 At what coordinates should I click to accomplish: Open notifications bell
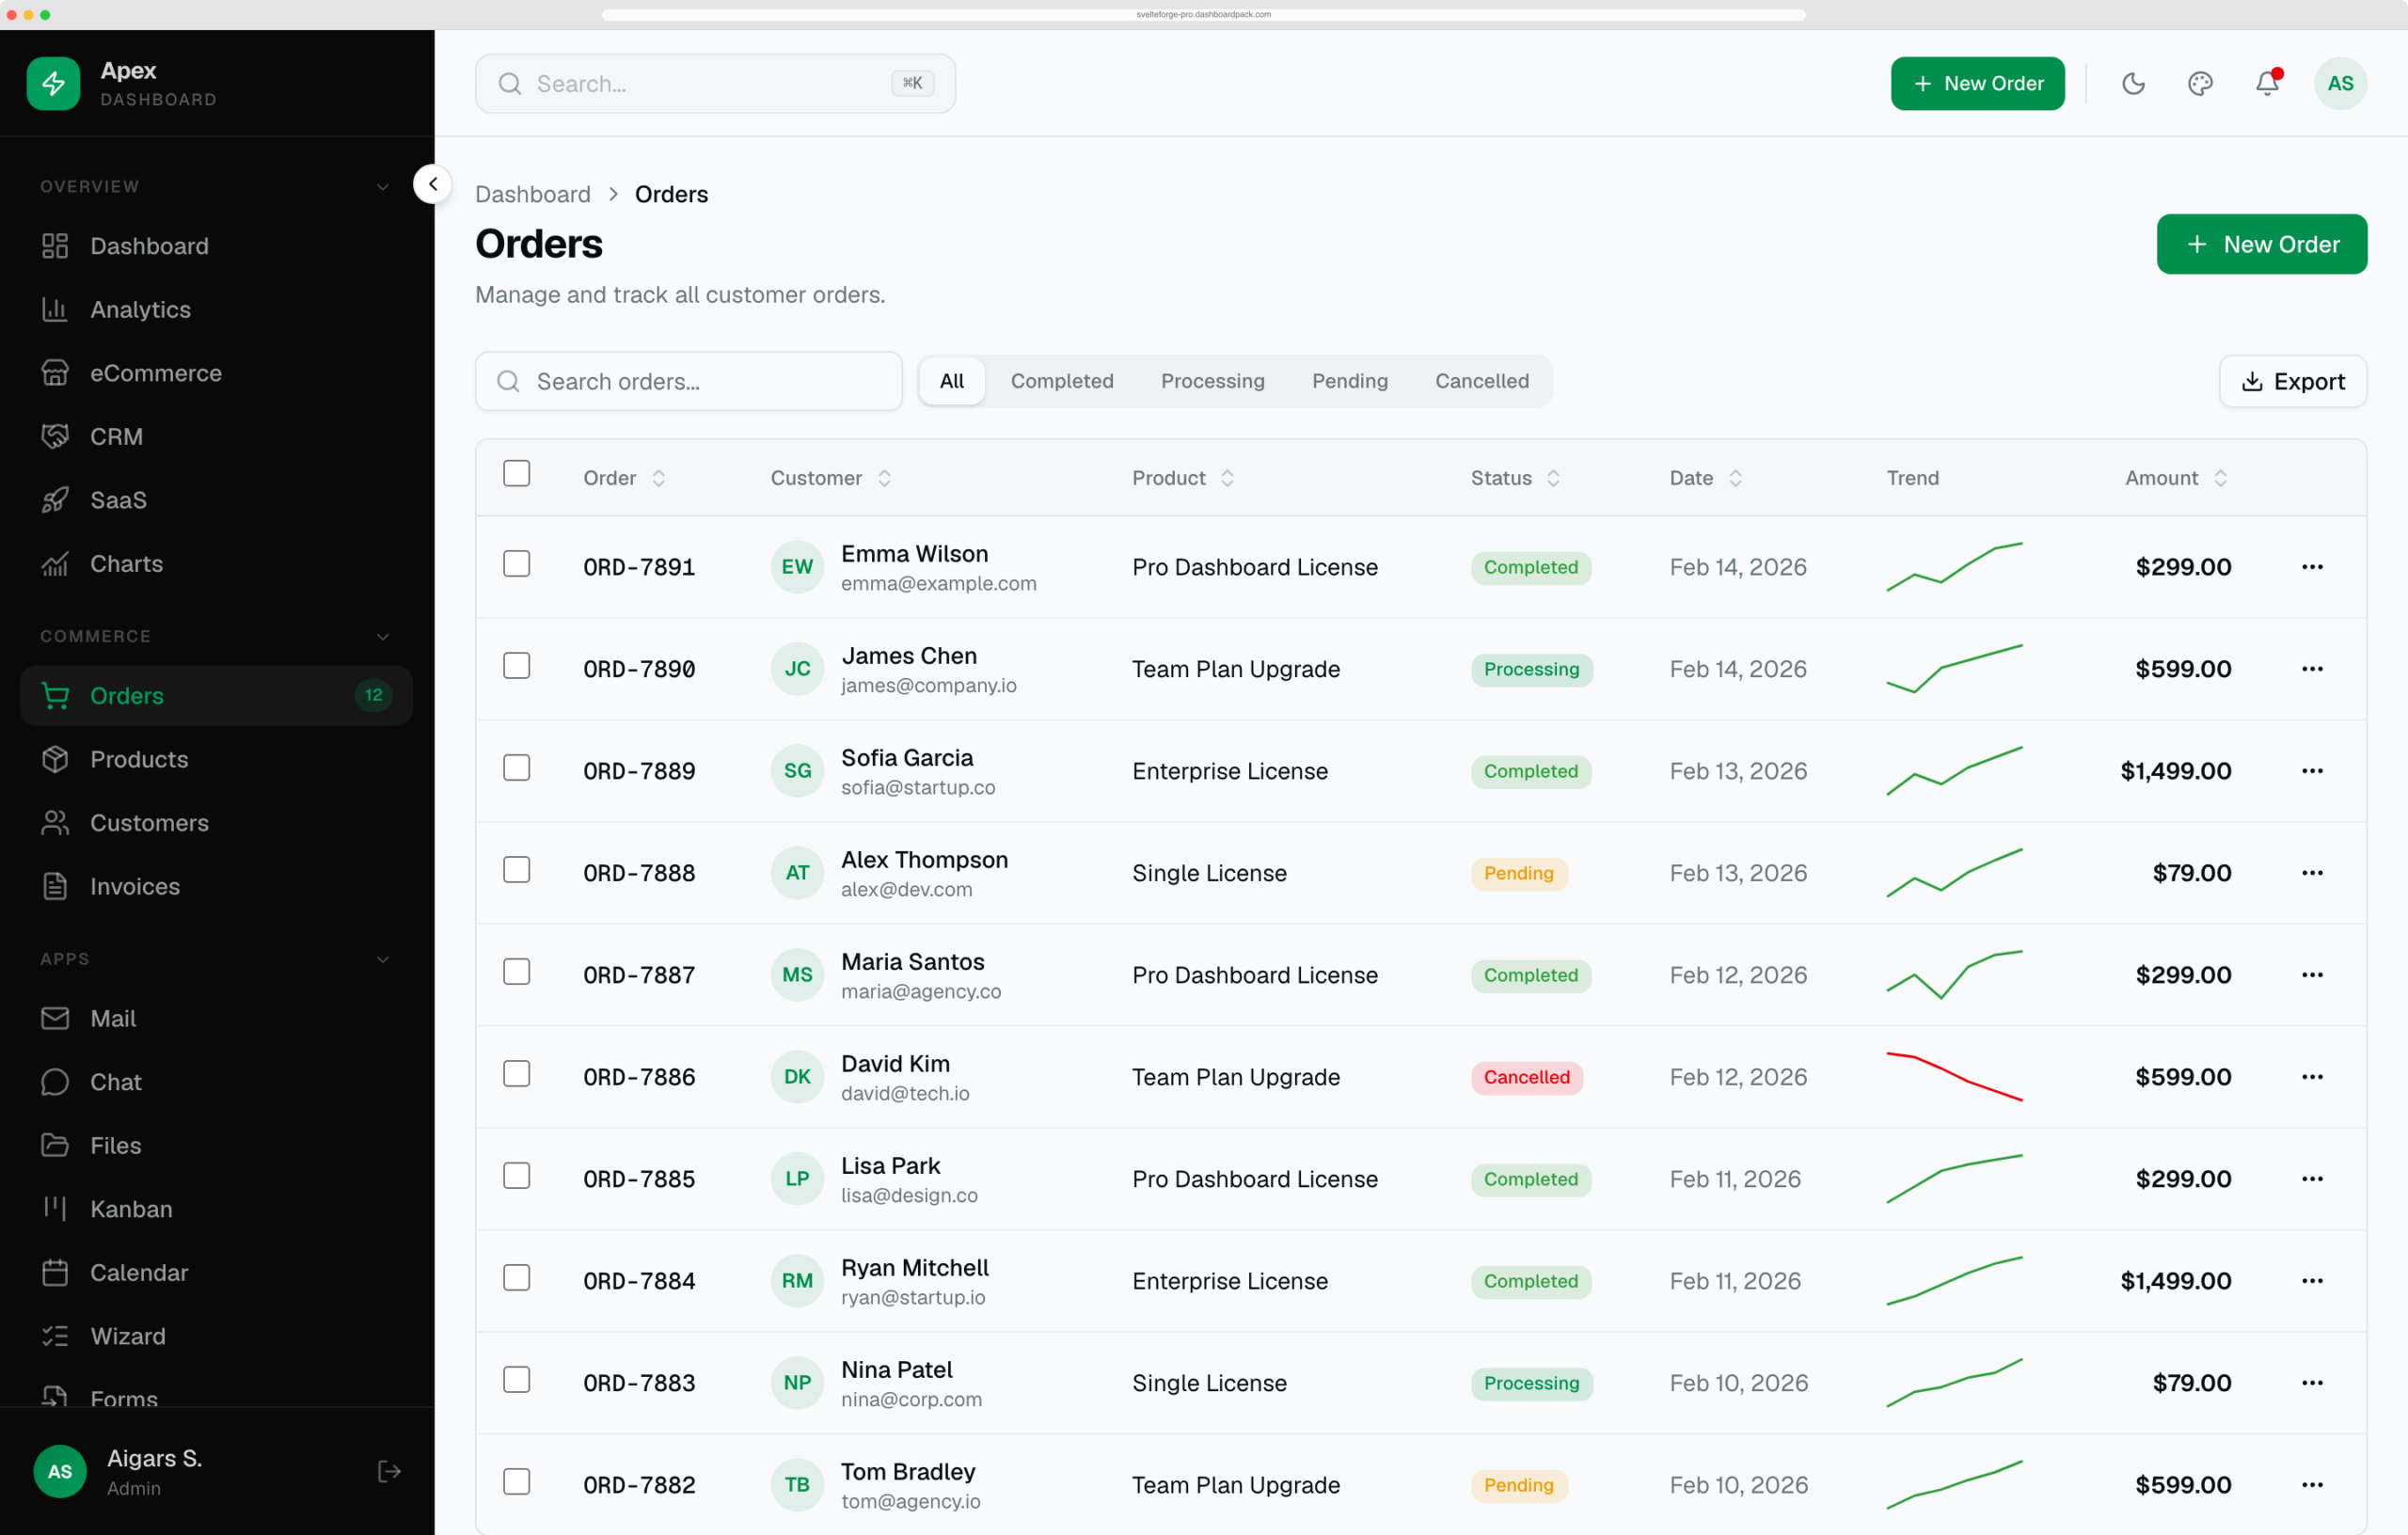[2267, 83]
